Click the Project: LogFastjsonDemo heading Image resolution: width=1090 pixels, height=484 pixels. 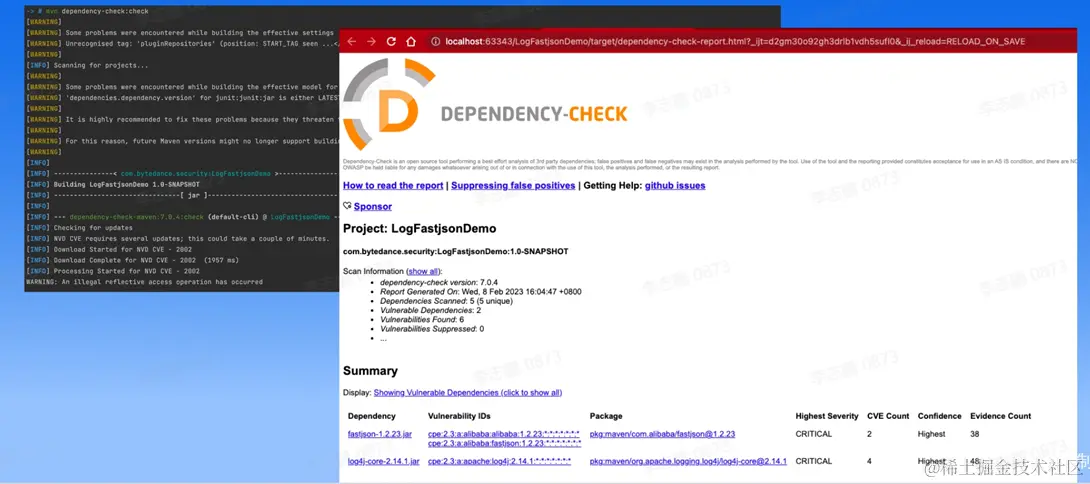point(420,228)
